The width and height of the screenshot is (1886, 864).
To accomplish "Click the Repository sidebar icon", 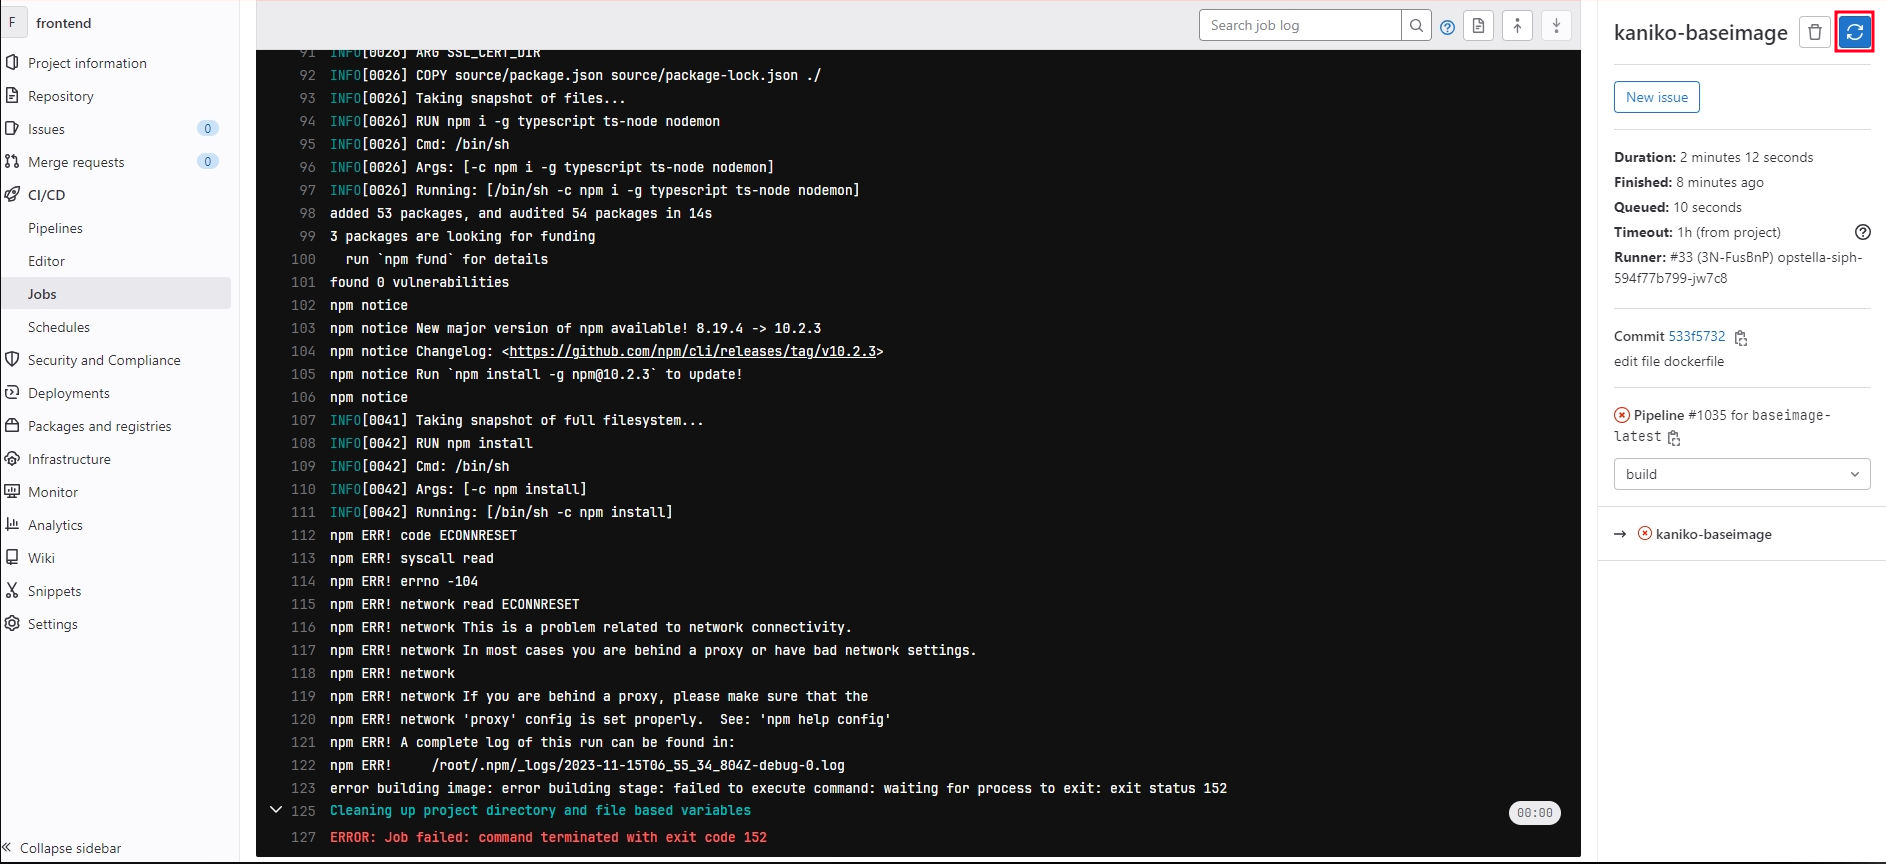I will pos(12,95).
